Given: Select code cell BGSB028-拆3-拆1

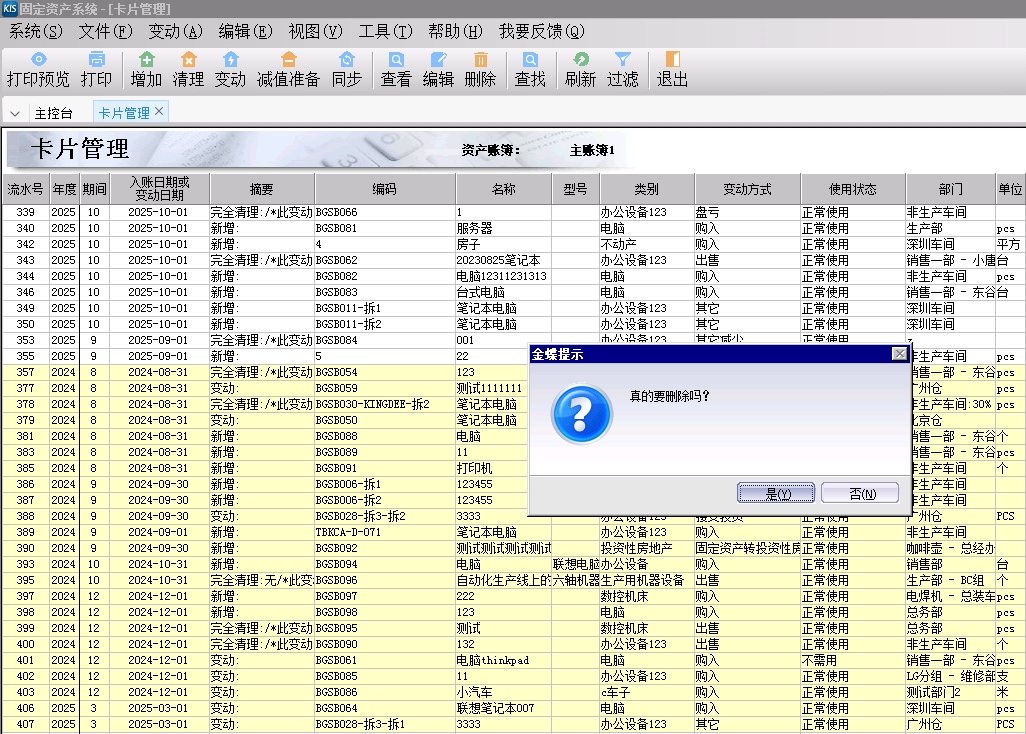Looking at the screenshot, I should pyautogui.click(x=385, y=725).
